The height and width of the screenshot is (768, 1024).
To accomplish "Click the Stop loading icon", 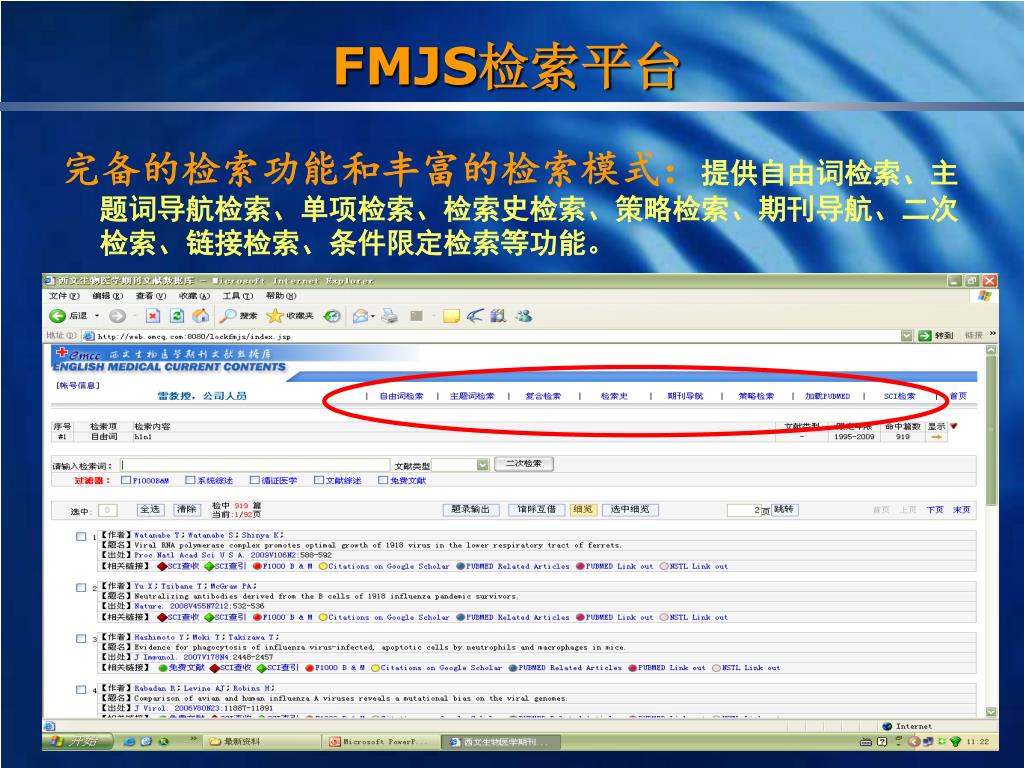I will pos(153,316).
